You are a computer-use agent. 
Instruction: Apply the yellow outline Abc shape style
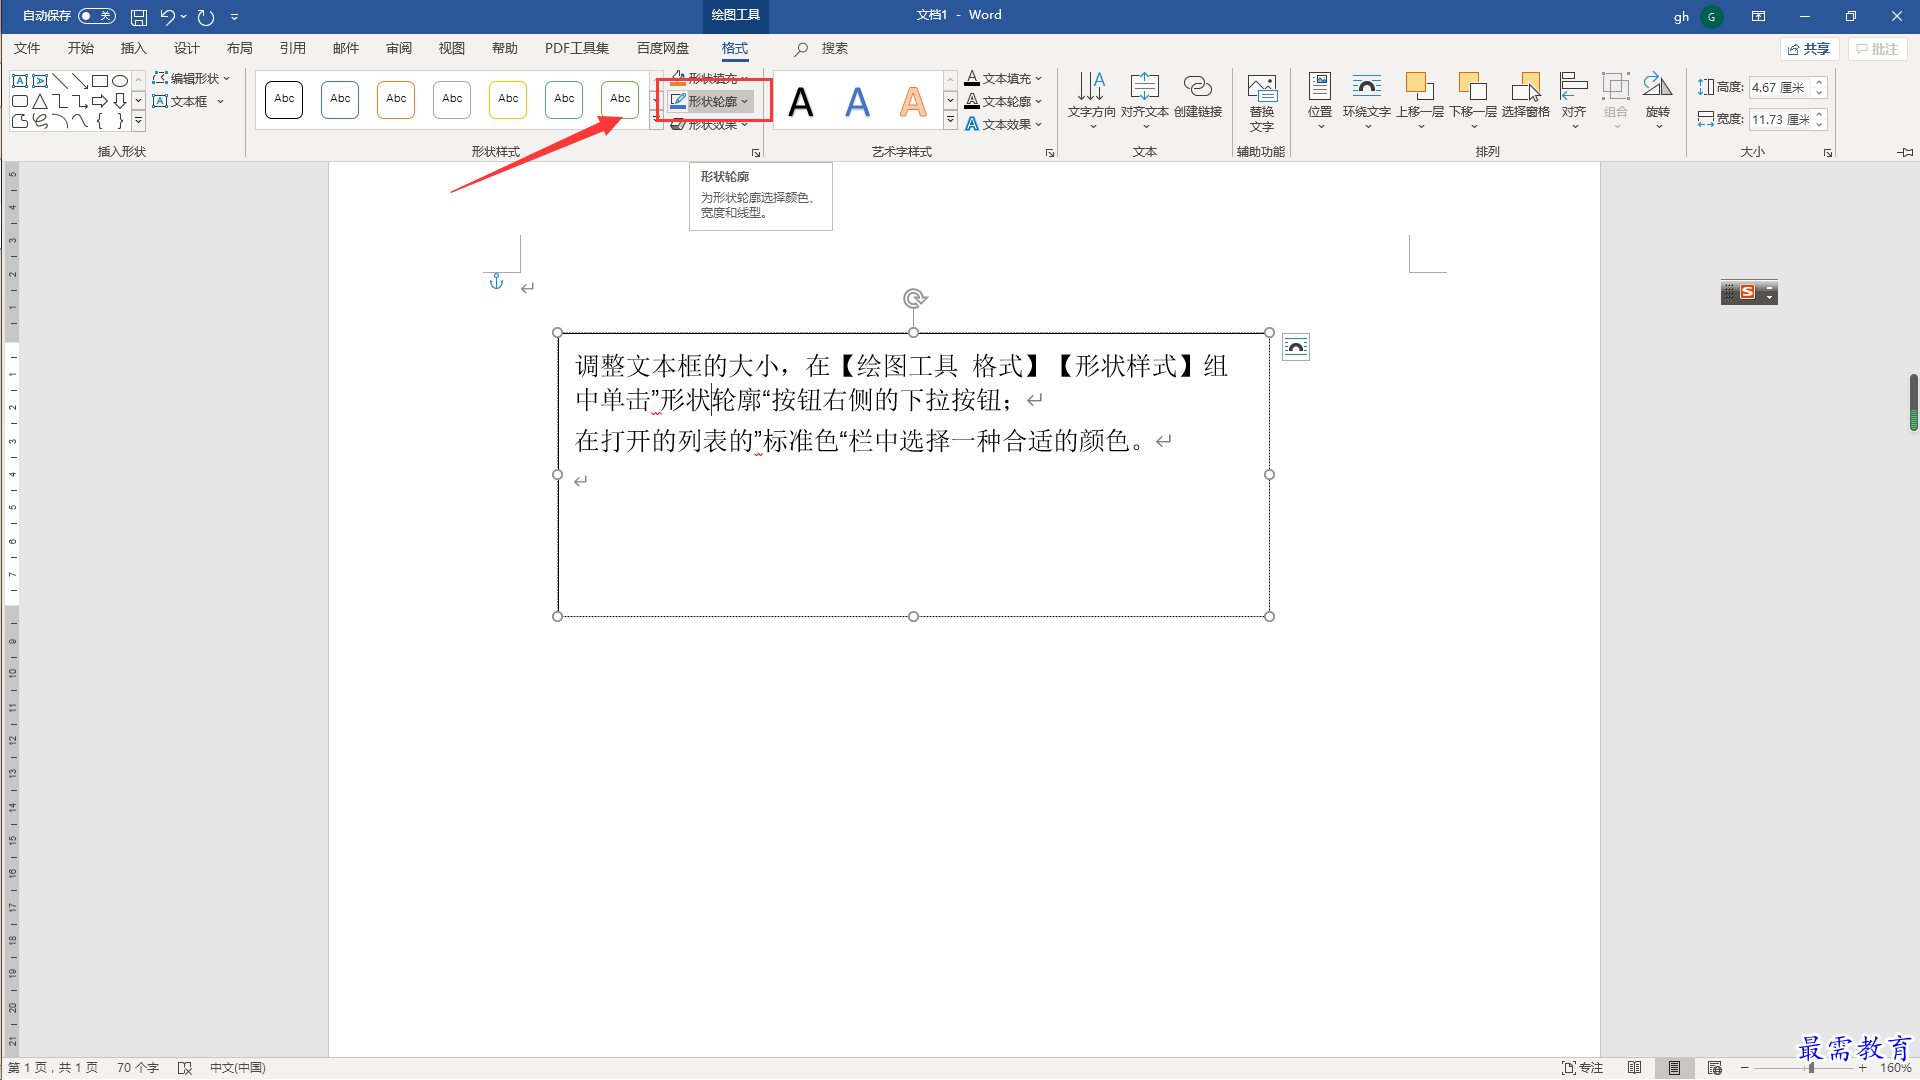coord(508,99)
